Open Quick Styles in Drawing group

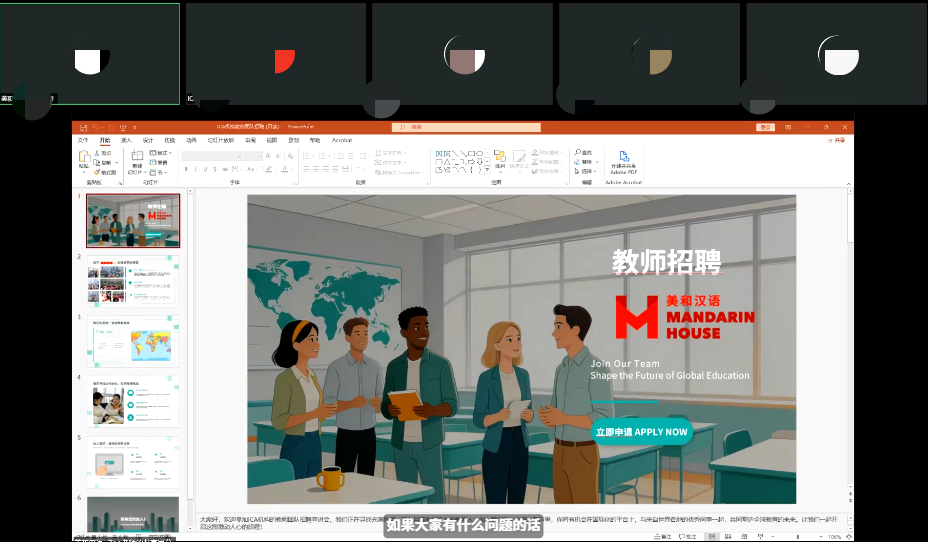pos(519,161)
